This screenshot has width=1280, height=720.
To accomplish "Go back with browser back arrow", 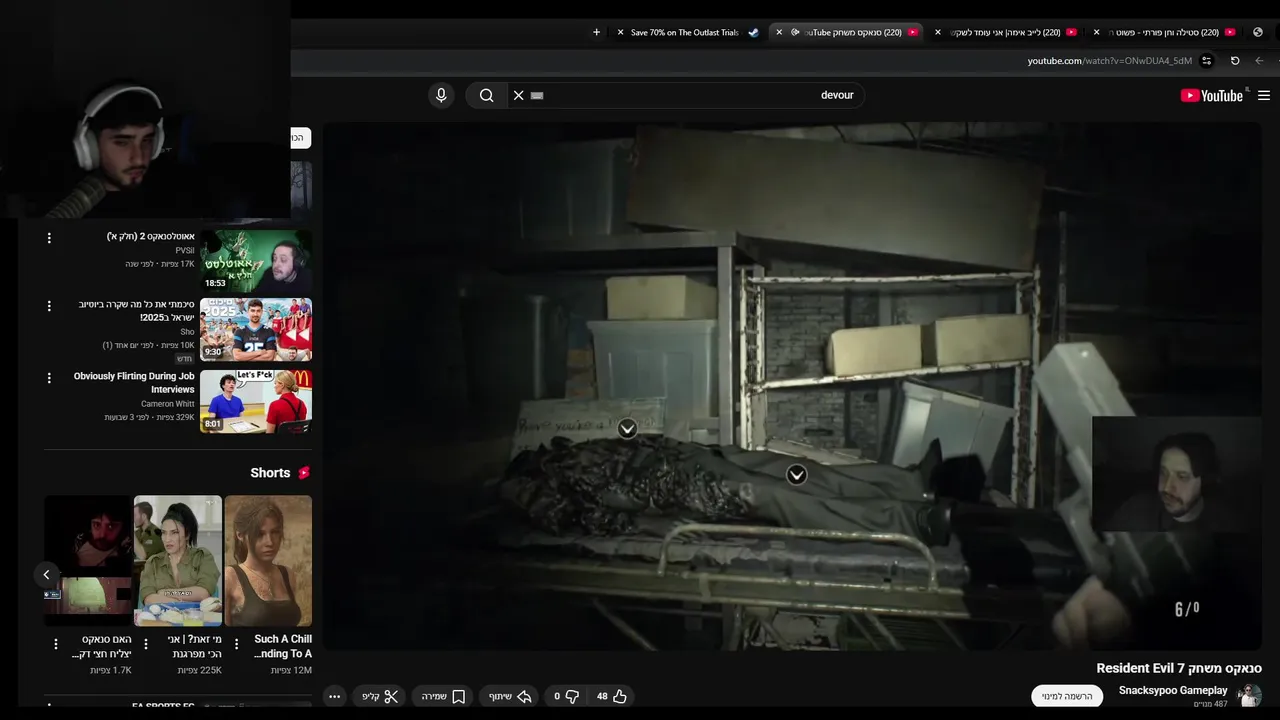I will tap(1259, 61).
